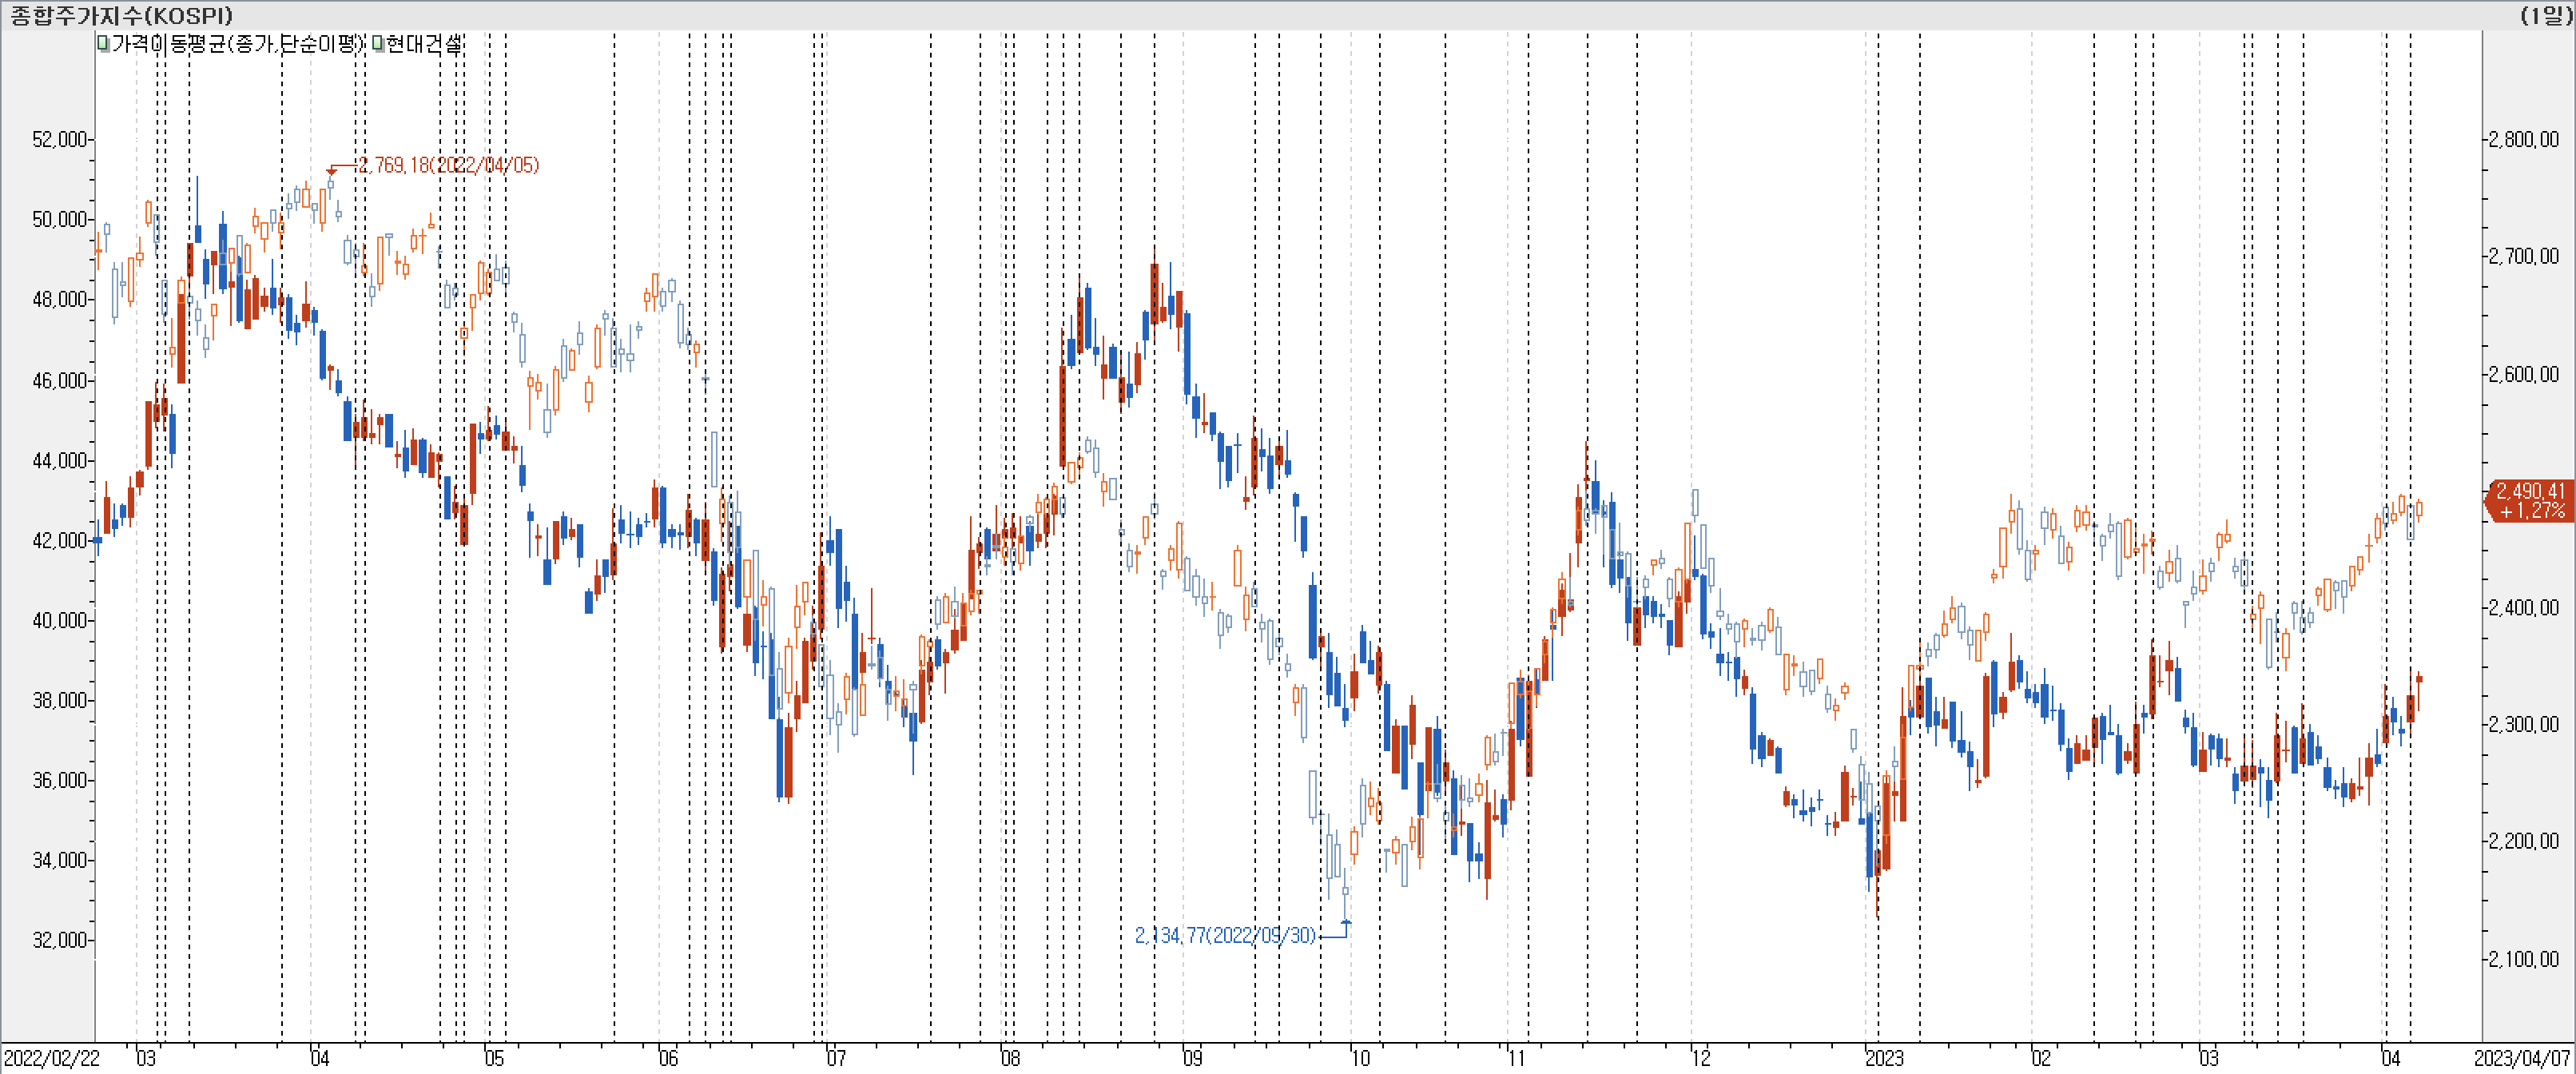
Task: Click the (1일) period label
Action: point(2545,15)
